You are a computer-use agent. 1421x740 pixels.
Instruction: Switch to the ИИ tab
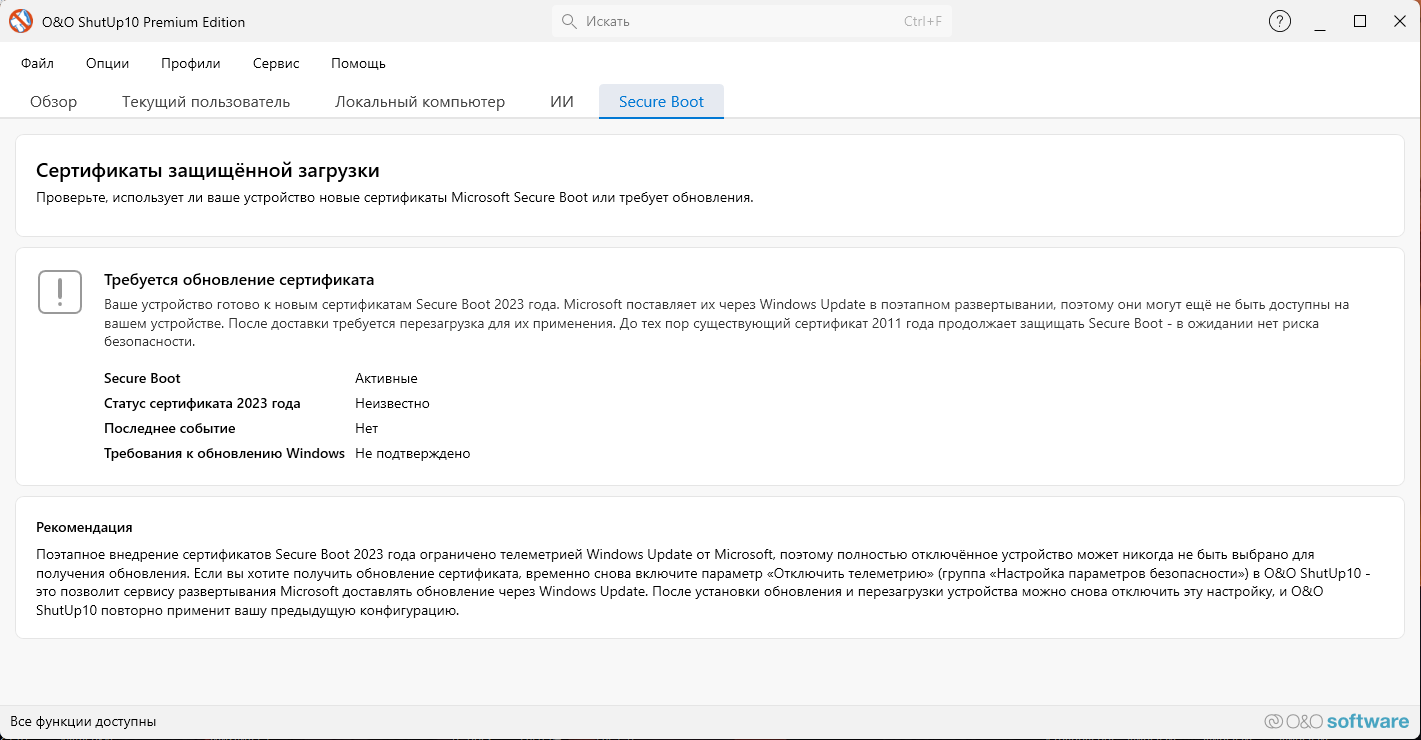(x=562, y=102)
